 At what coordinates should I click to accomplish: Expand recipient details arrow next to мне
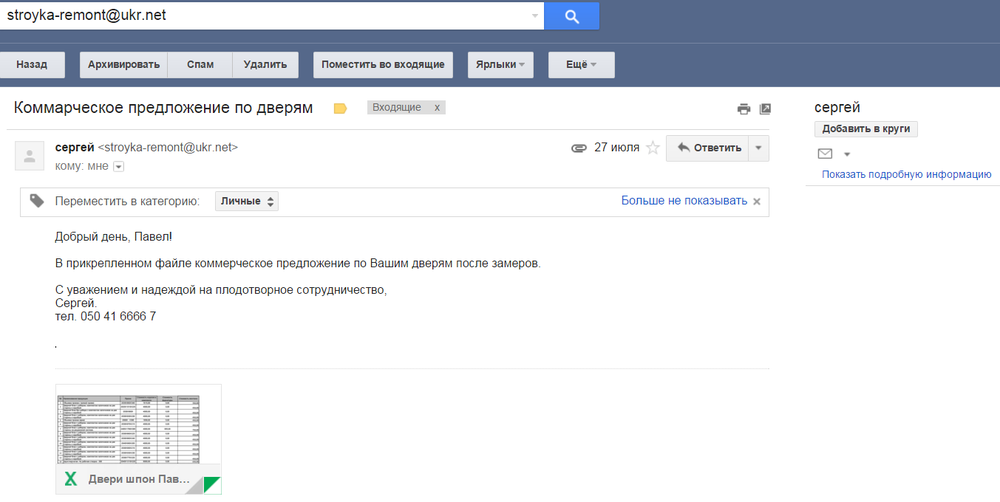click(119, 166)
